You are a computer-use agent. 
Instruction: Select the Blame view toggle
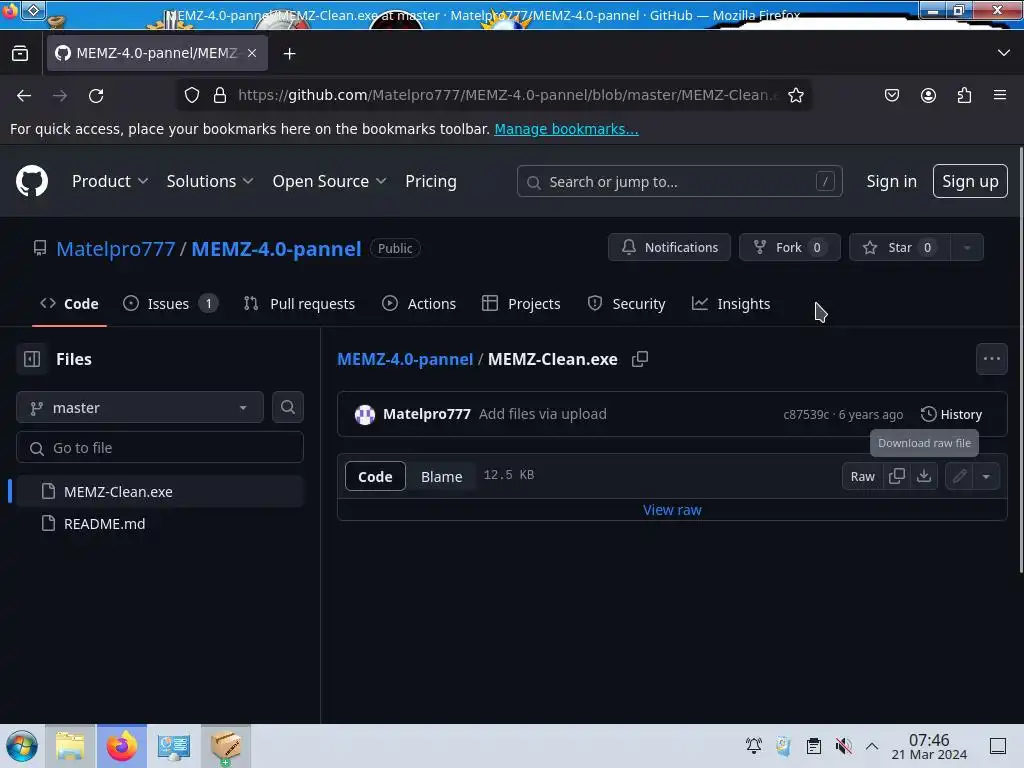click(x=441, y=476)
